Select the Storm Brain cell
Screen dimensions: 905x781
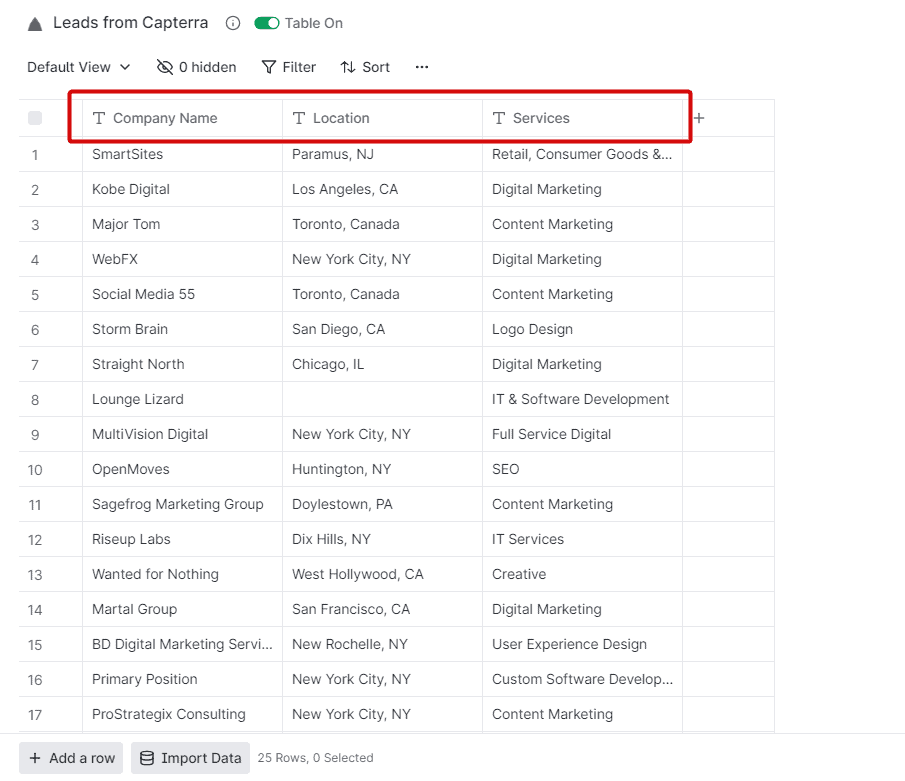tap(182, 329)
